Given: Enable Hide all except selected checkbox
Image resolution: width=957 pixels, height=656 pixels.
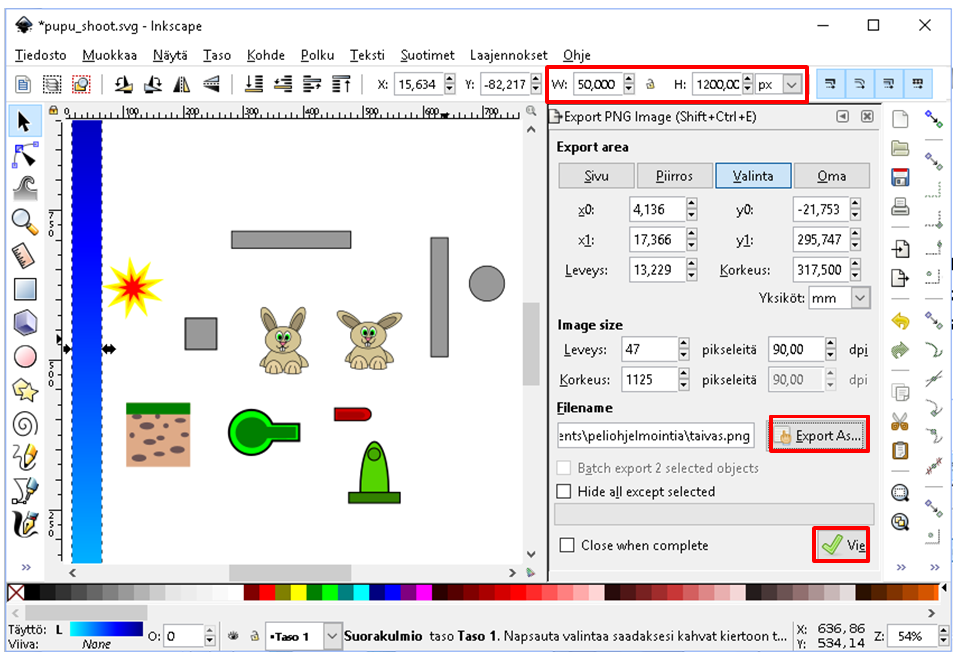Looking at the screenshot, I should pyautogui.click(x=565, y=492).
